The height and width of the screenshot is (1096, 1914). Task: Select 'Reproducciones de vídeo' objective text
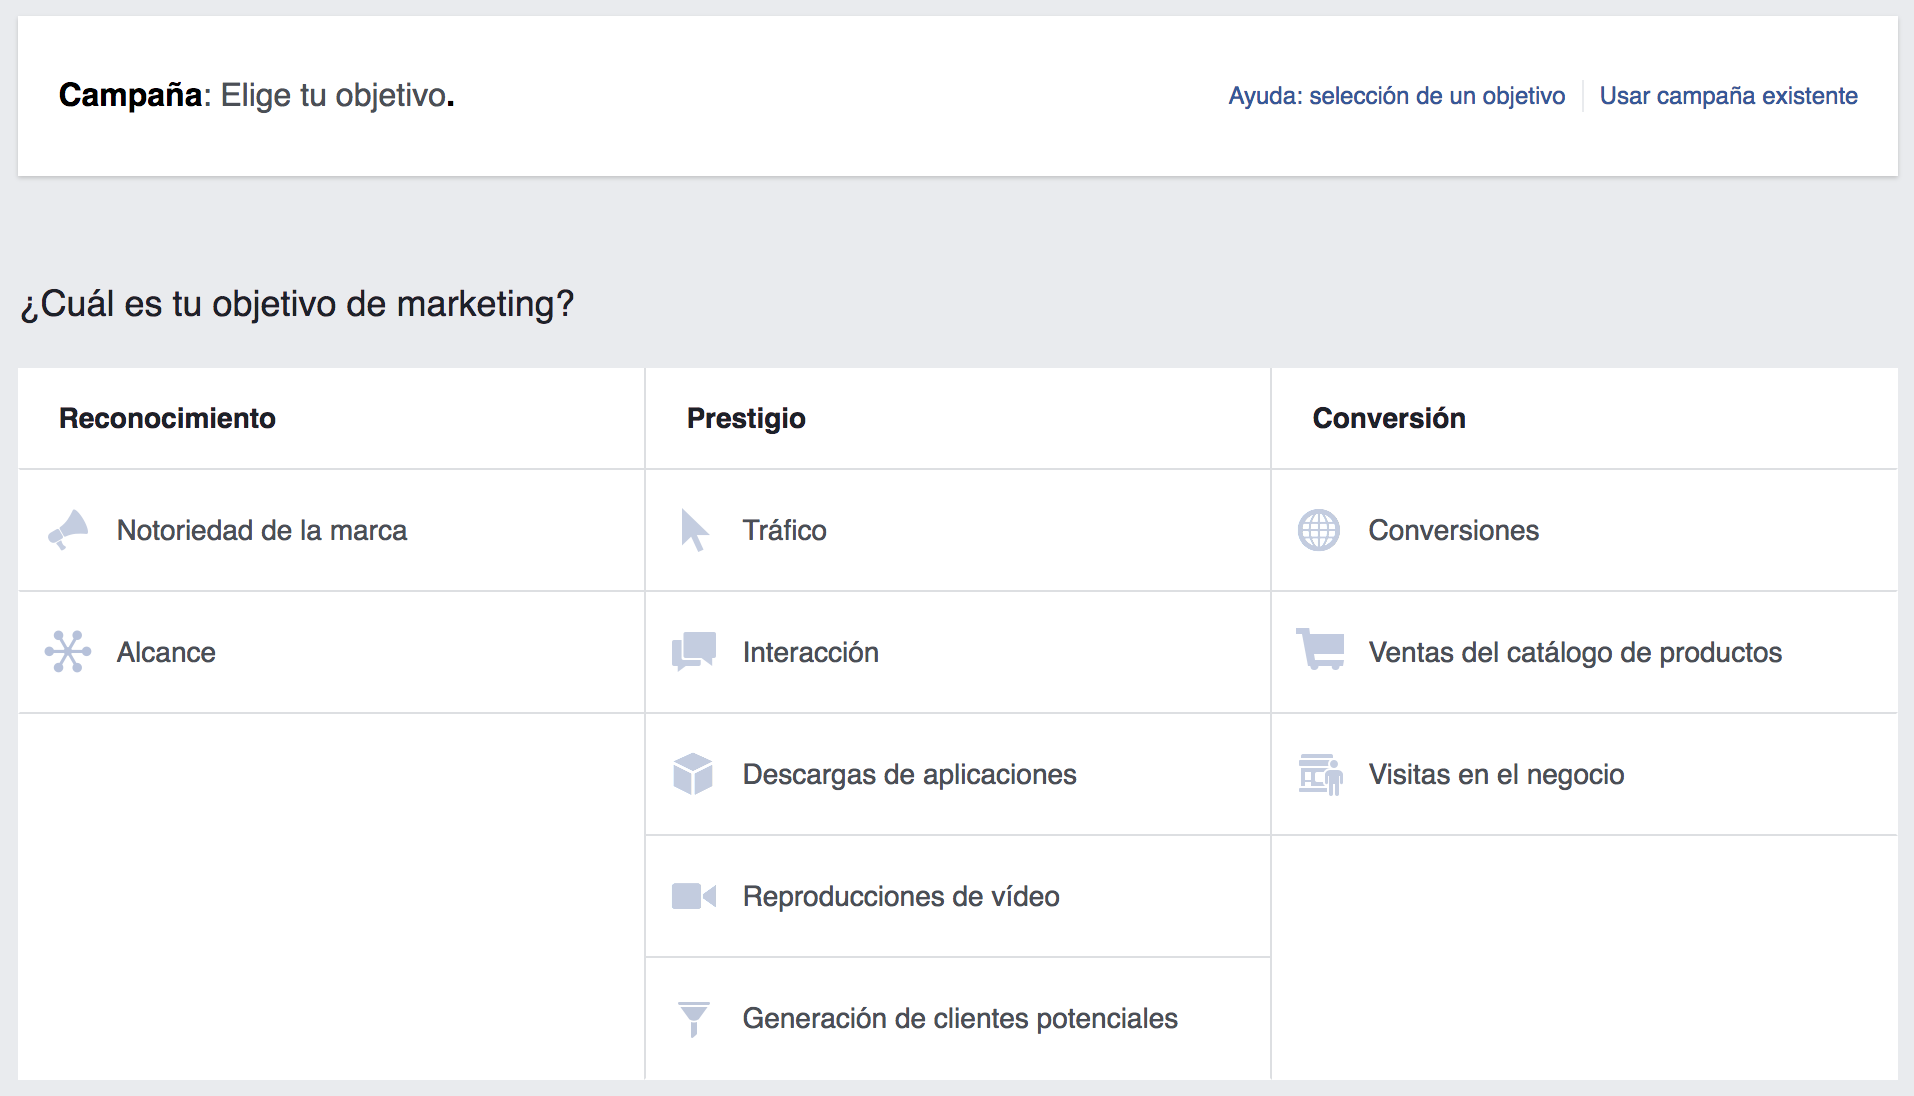click(901, 896)
